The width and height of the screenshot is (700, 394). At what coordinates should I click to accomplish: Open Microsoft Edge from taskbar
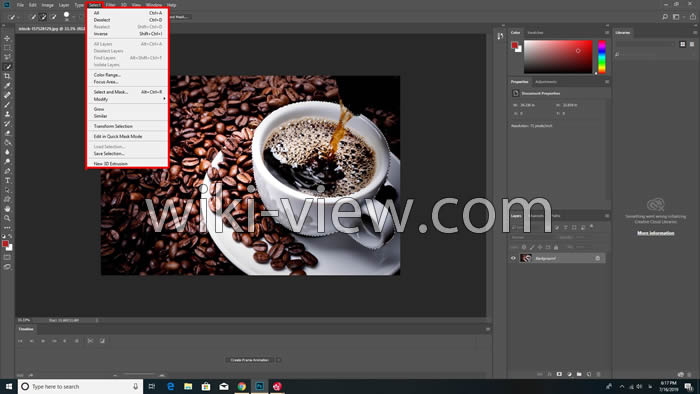click(x=171, y=386)
